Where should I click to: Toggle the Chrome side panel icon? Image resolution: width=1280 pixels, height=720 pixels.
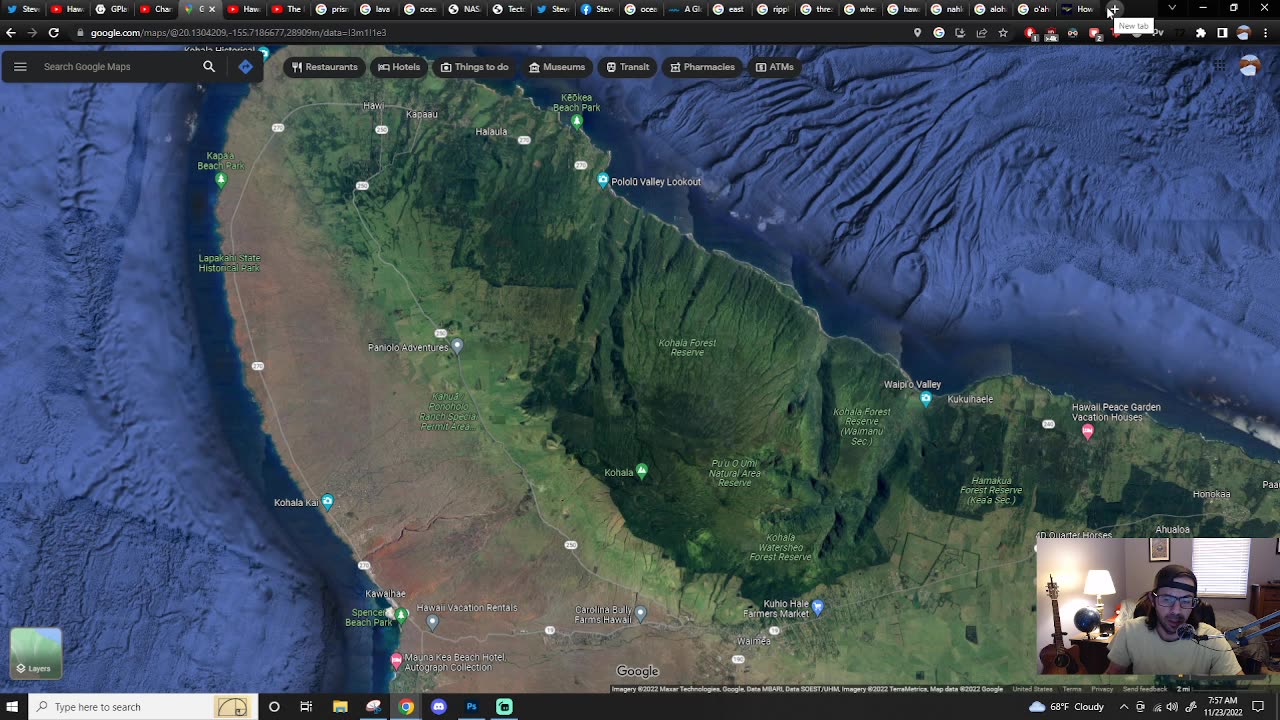pyautogui.click(x=1222, y=33)
